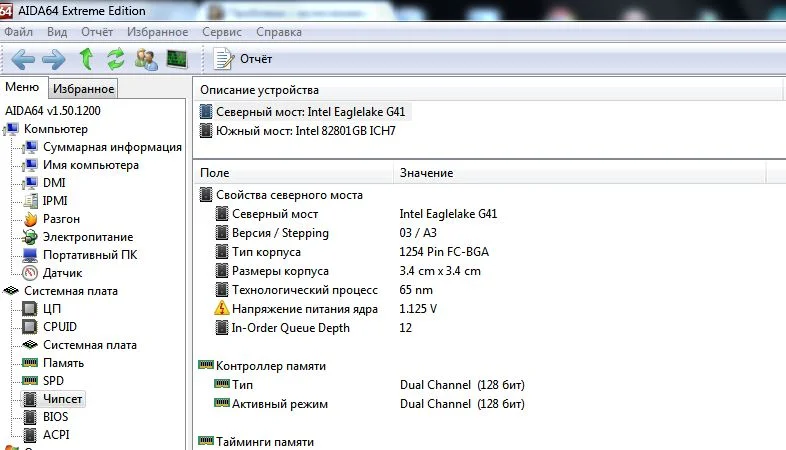Click the Описание устройства column header

(x=489, y=90)
